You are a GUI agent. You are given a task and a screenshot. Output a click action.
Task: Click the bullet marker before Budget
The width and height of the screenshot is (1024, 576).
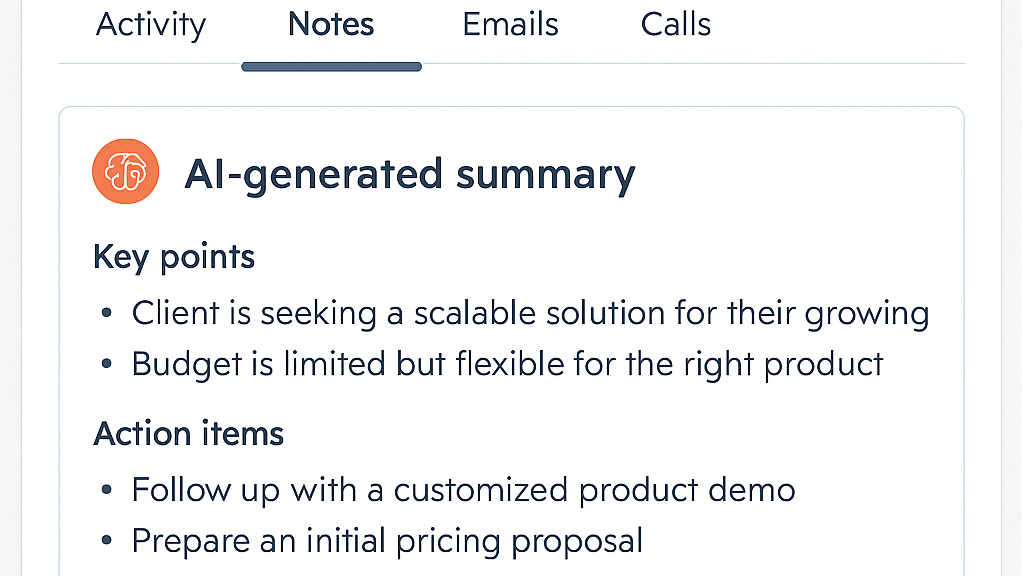click(106, 364)
